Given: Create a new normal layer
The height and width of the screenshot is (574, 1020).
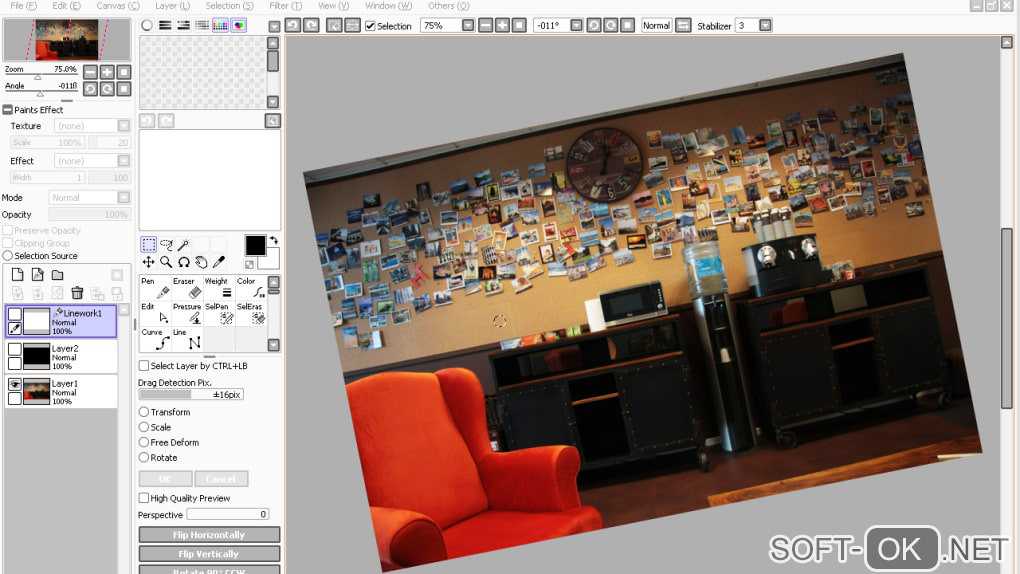Looking at the screenshot, I should [18, 274].
